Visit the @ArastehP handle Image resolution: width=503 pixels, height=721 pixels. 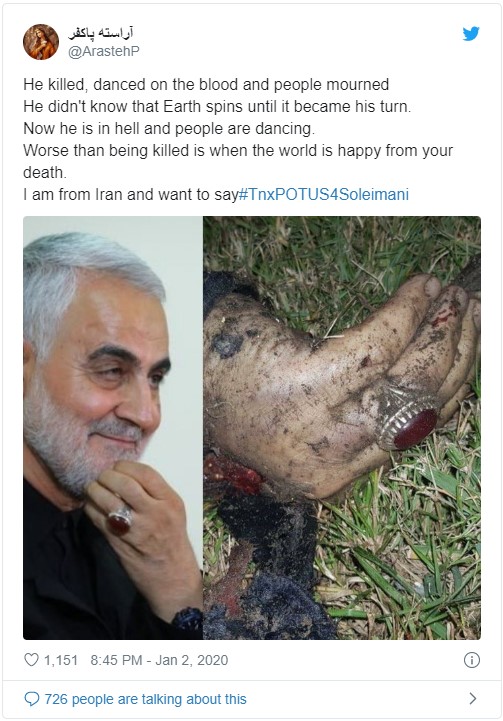pyautogui.click(x=103, y=51)
